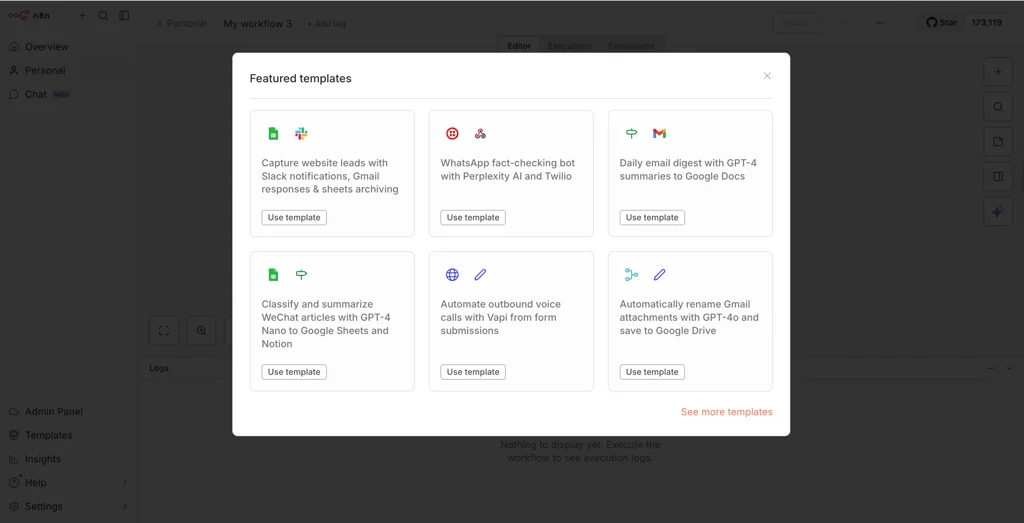Collapse the Logs panel chevron
The height and width of the screenshot is (523, 1024).
1009,368
